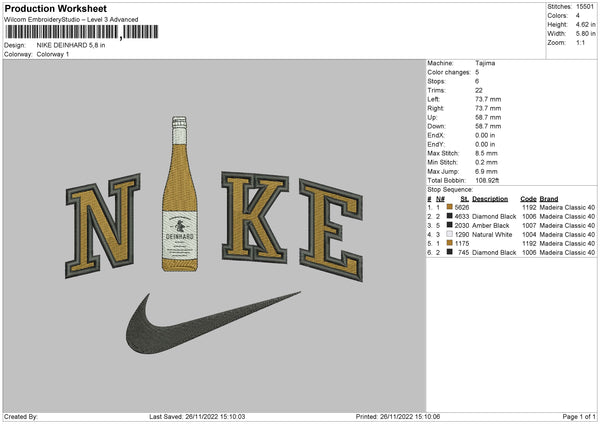Click Diamond Black description in stop row 2
This screenshot has width=600, height=424.
click(x=494, y=217)
